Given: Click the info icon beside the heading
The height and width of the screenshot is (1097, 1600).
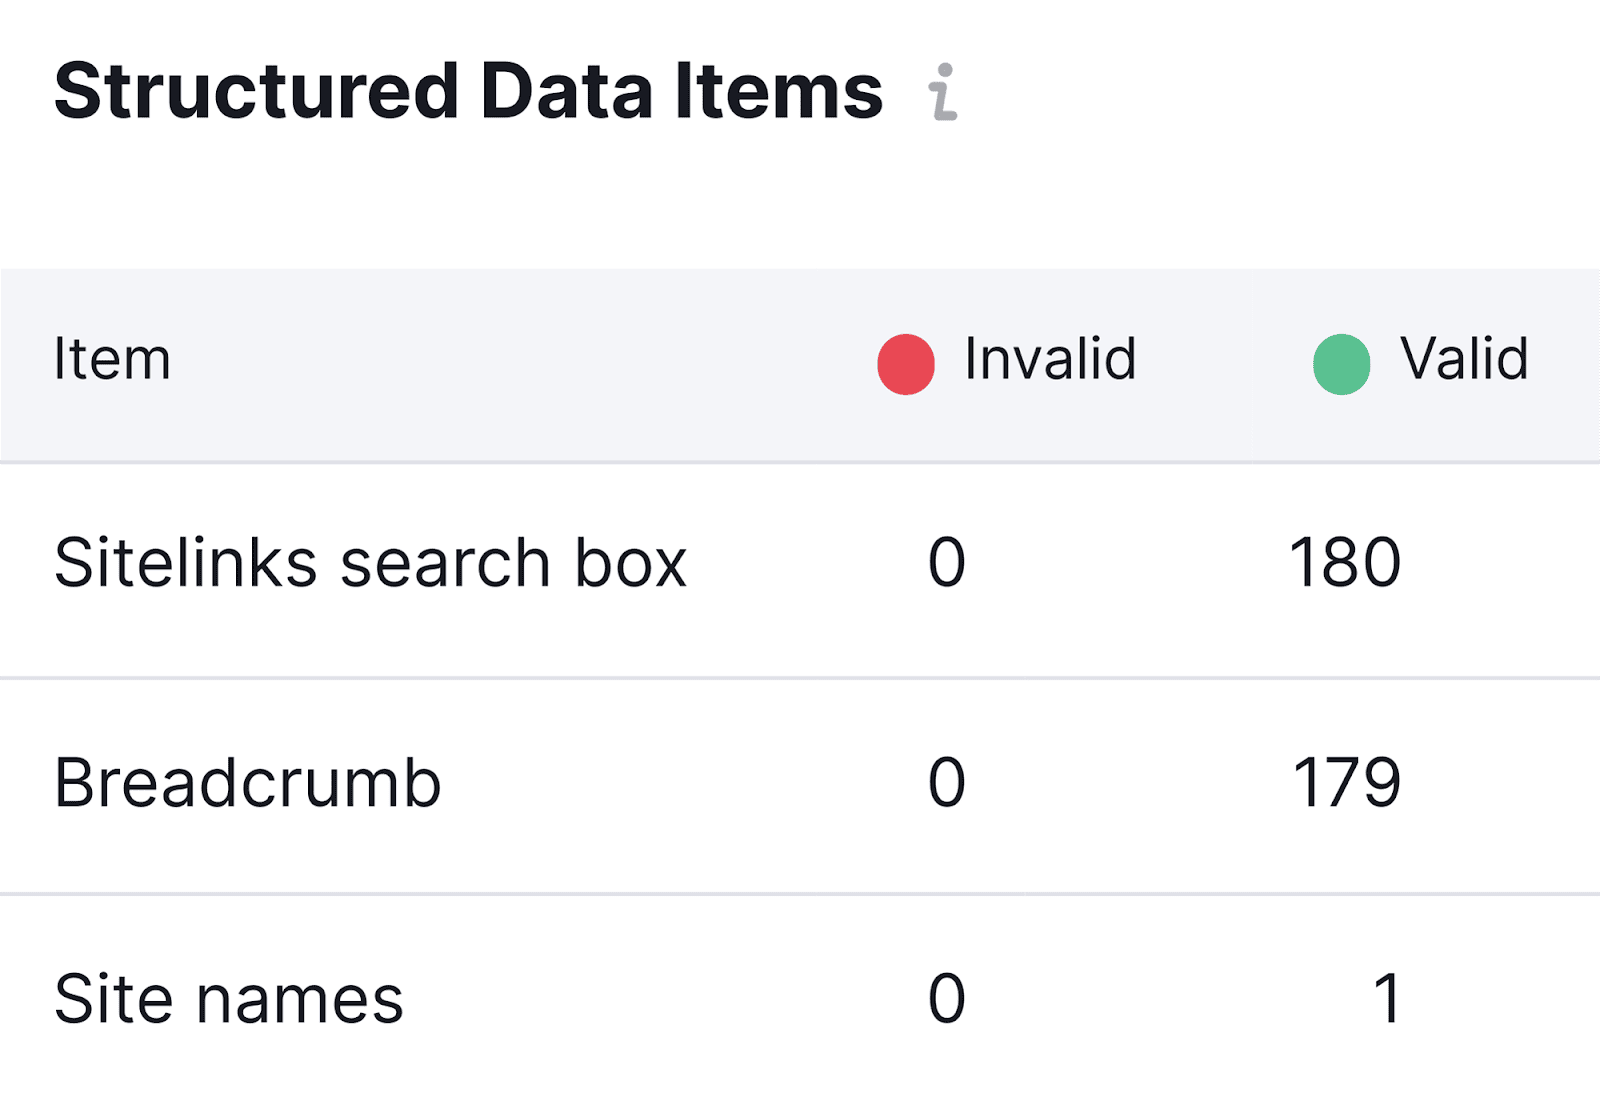Looking at the screenshot, I should click(942, 92).
